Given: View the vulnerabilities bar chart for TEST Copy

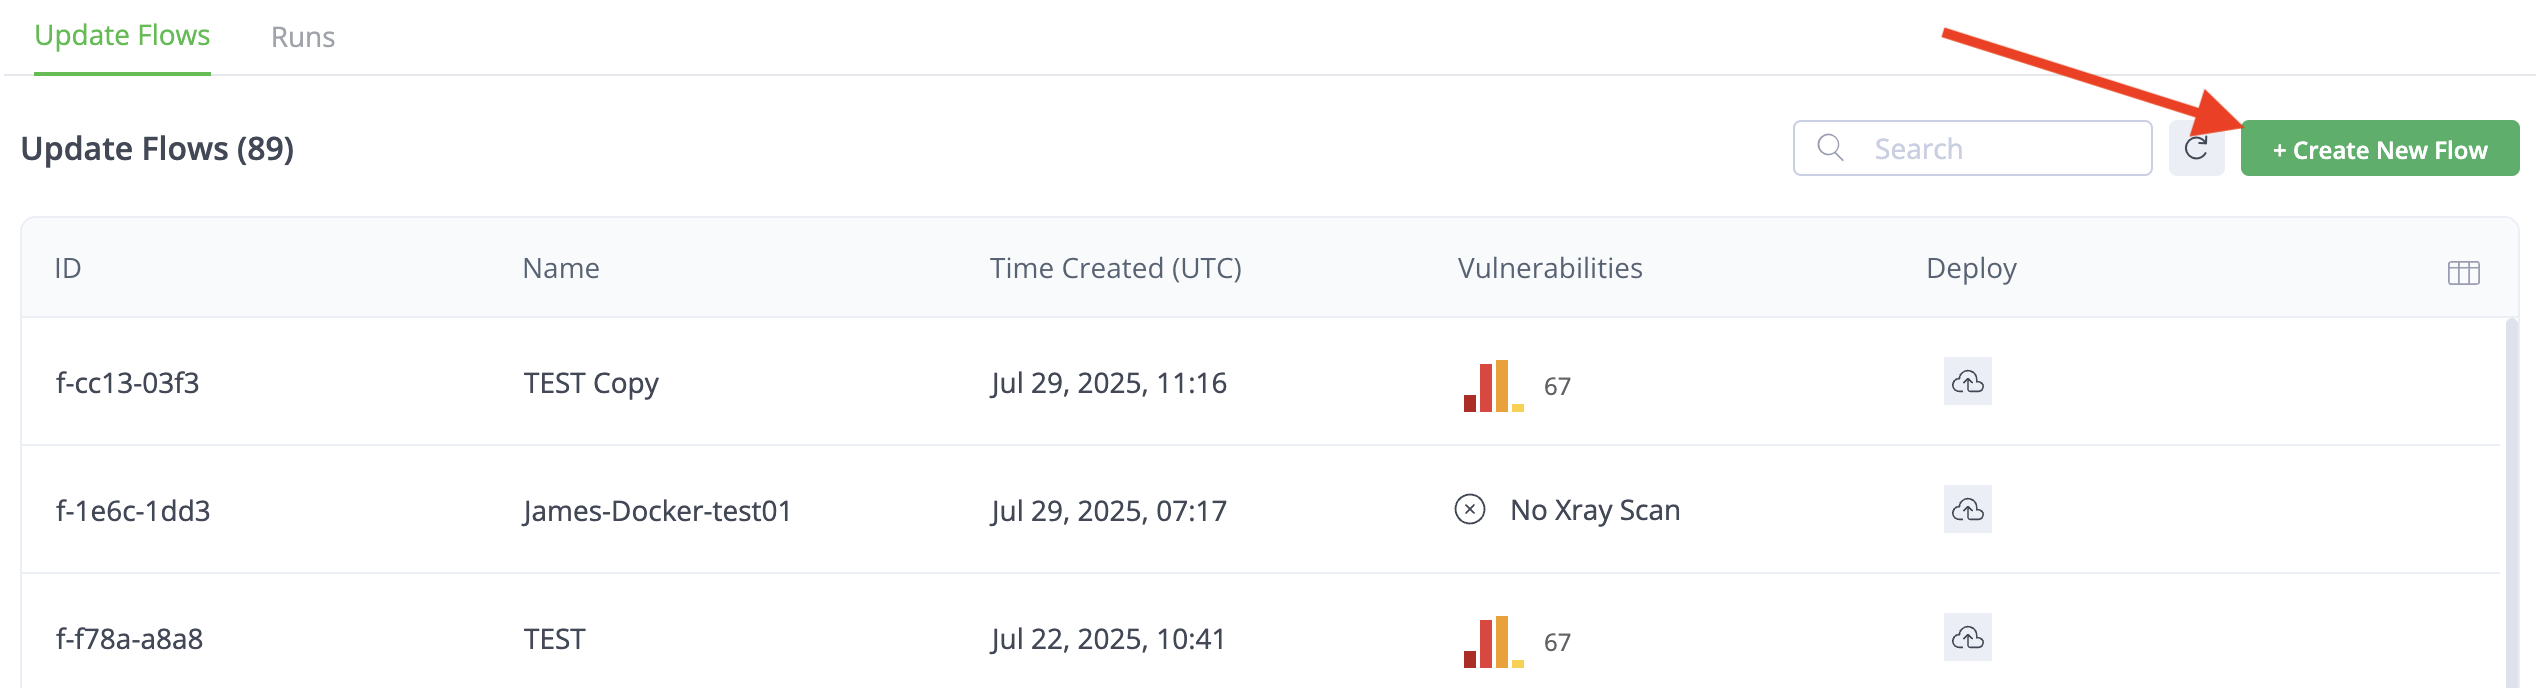Looking at the screenshot, I should coord(1493,386).
